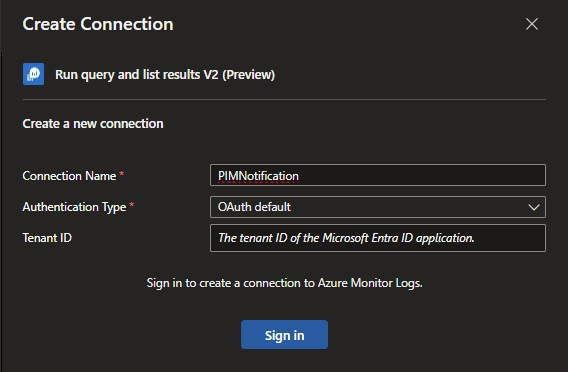
Task: Select the Run query and list results V2 title
Action: (165, 75)
